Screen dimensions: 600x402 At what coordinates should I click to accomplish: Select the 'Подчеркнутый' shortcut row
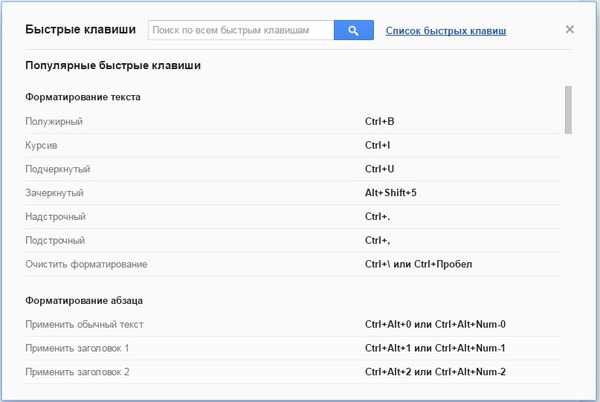pyautogui.click(x=292, y=169)
